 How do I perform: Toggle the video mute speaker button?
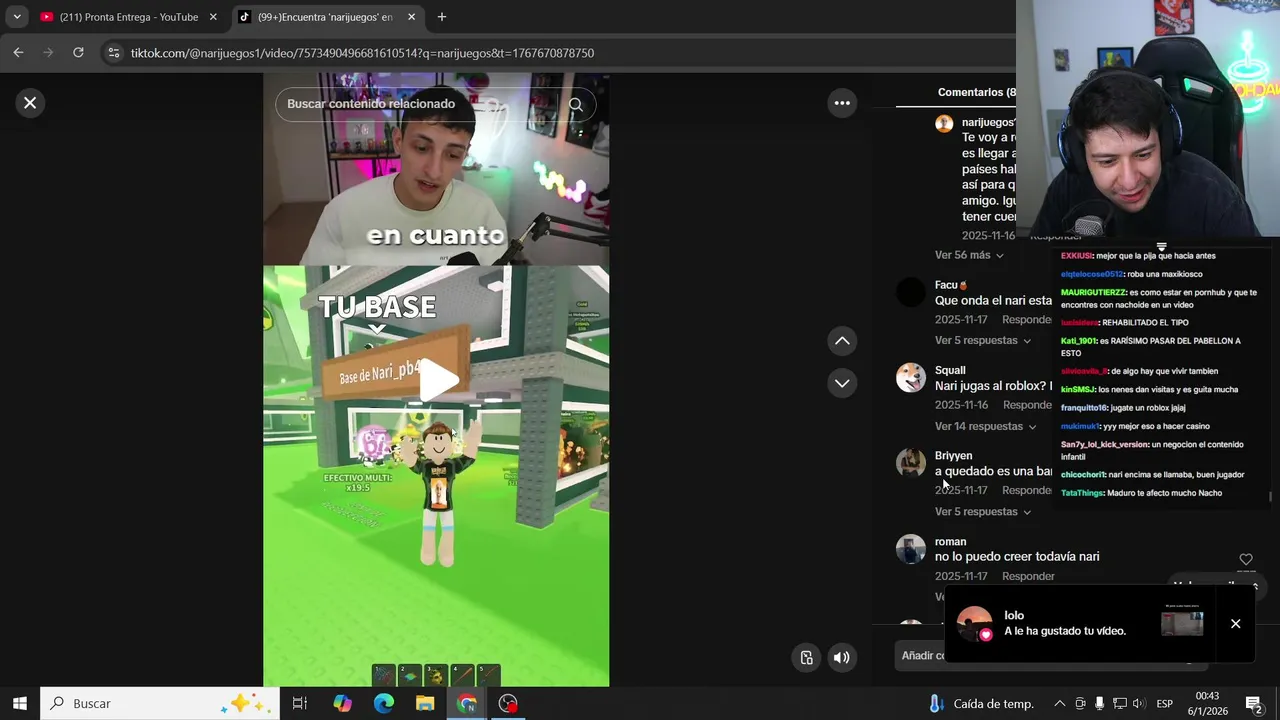841,657
